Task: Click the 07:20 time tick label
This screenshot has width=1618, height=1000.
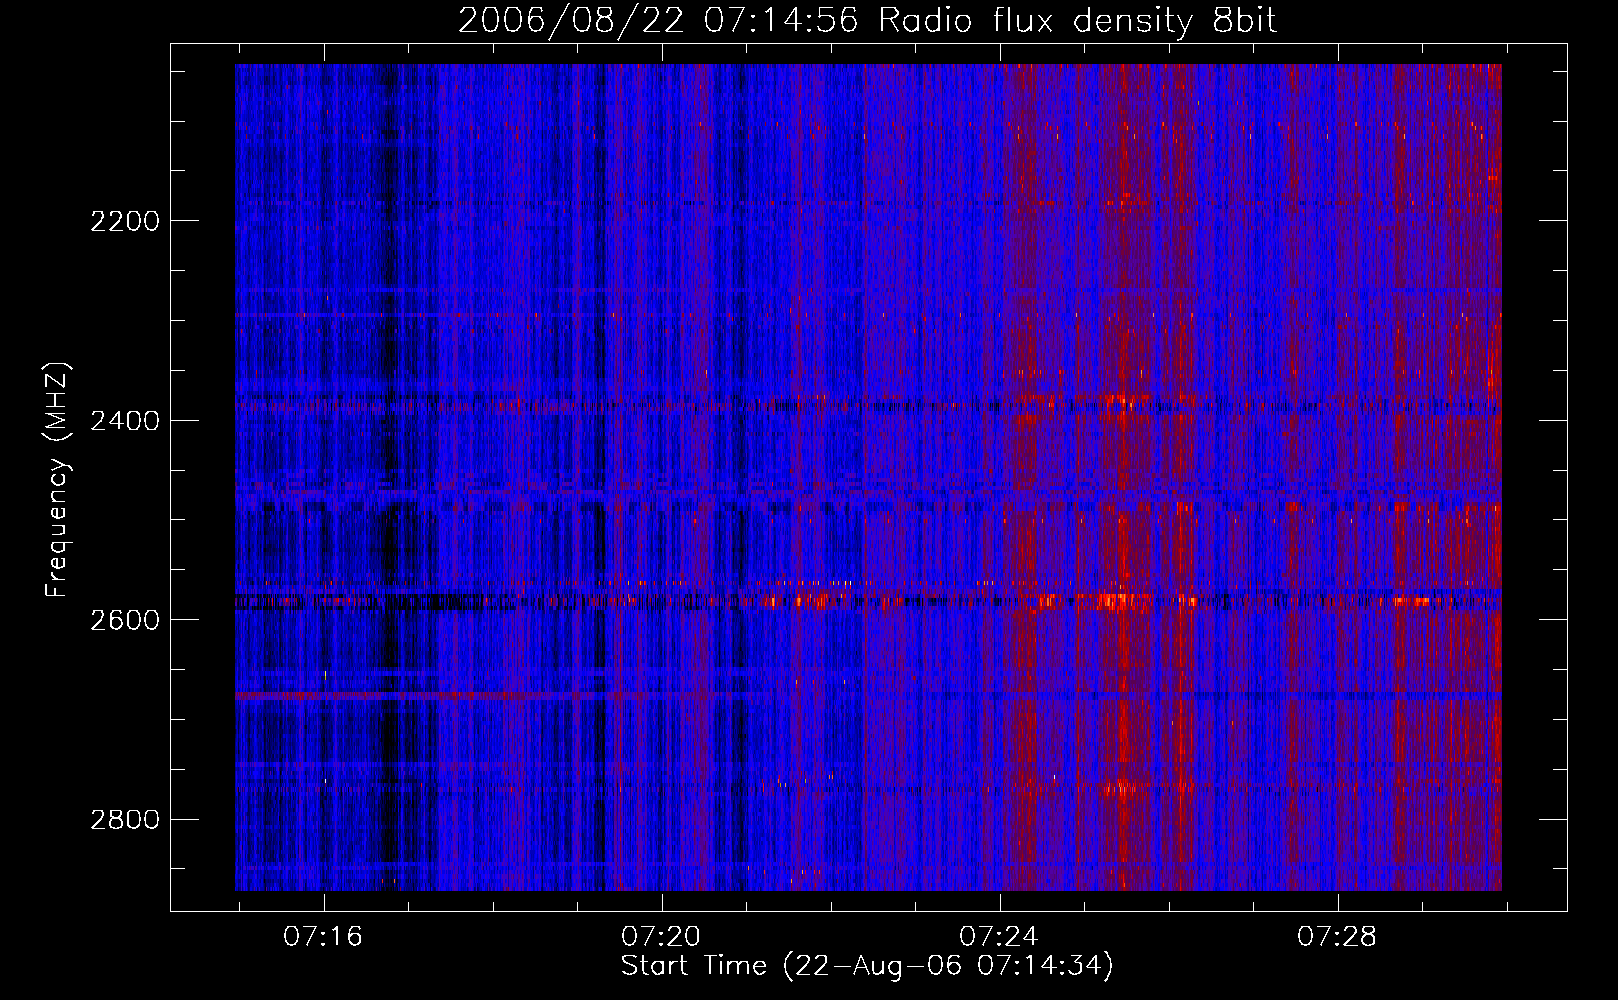Action: (x=661, y=936)
